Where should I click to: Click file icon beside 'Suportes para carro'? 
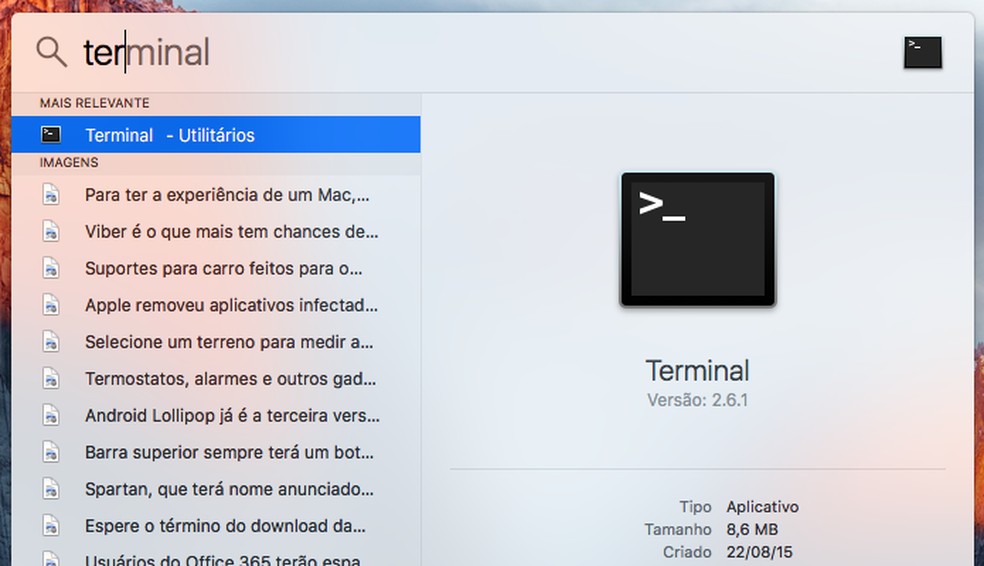click(x=51, y=269)
